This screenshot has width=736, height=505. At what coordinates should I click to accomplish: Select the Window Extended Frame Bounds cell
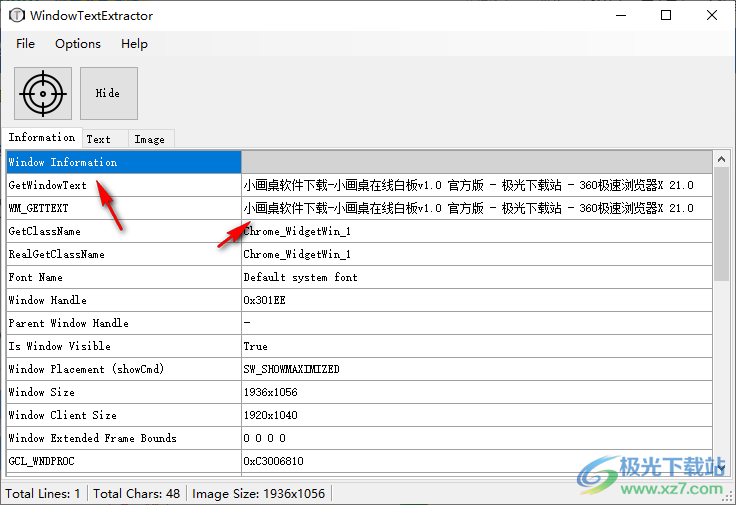point(124,438)
